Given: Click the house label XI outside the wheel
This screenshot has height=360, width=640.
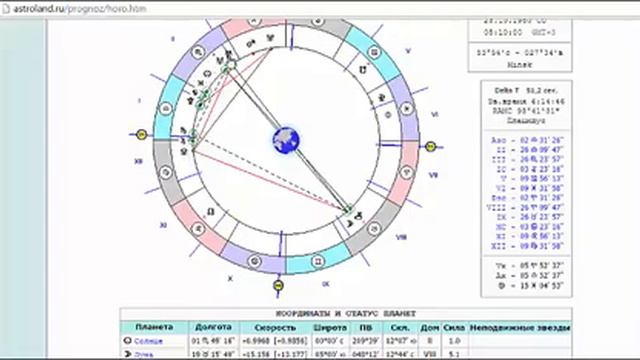Looking at the screenshot, I should [163, 225].
